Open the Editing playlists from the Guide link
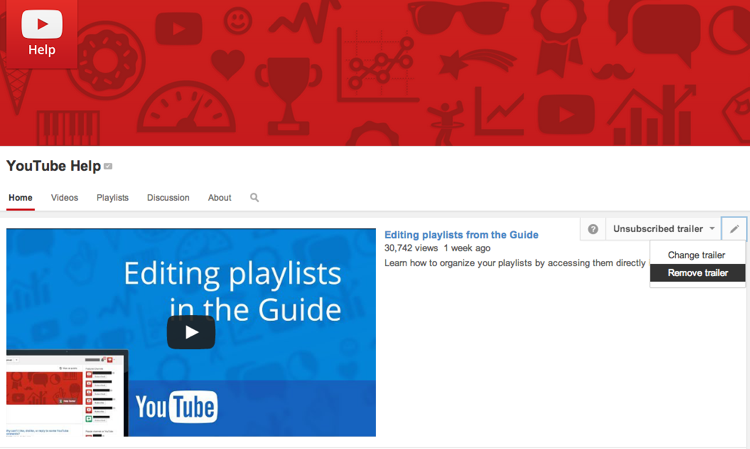 pos(462,235)
